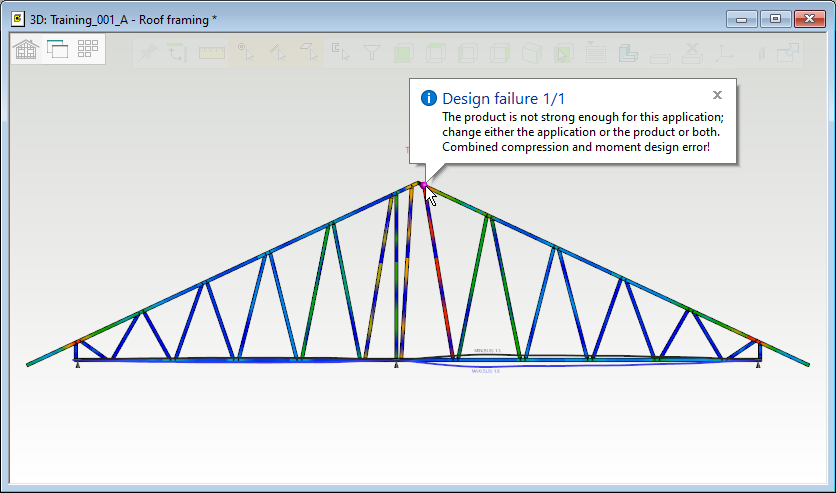Click the house view icon
The height and width of the screenshot is (493, 836).
point(27,50)
